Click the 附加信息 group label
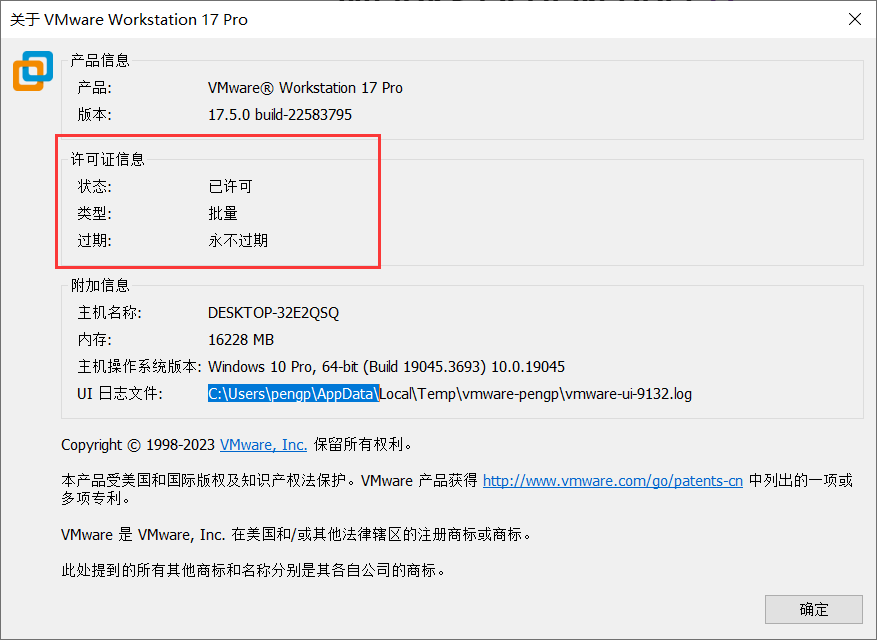Screen dimensions: 877x640 [100, 285]
